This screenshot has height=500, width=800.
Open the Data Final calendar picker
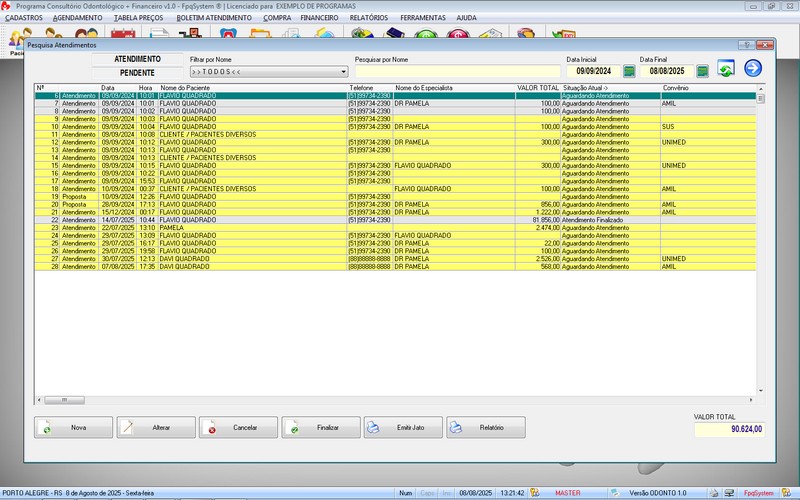coord(702,71)
